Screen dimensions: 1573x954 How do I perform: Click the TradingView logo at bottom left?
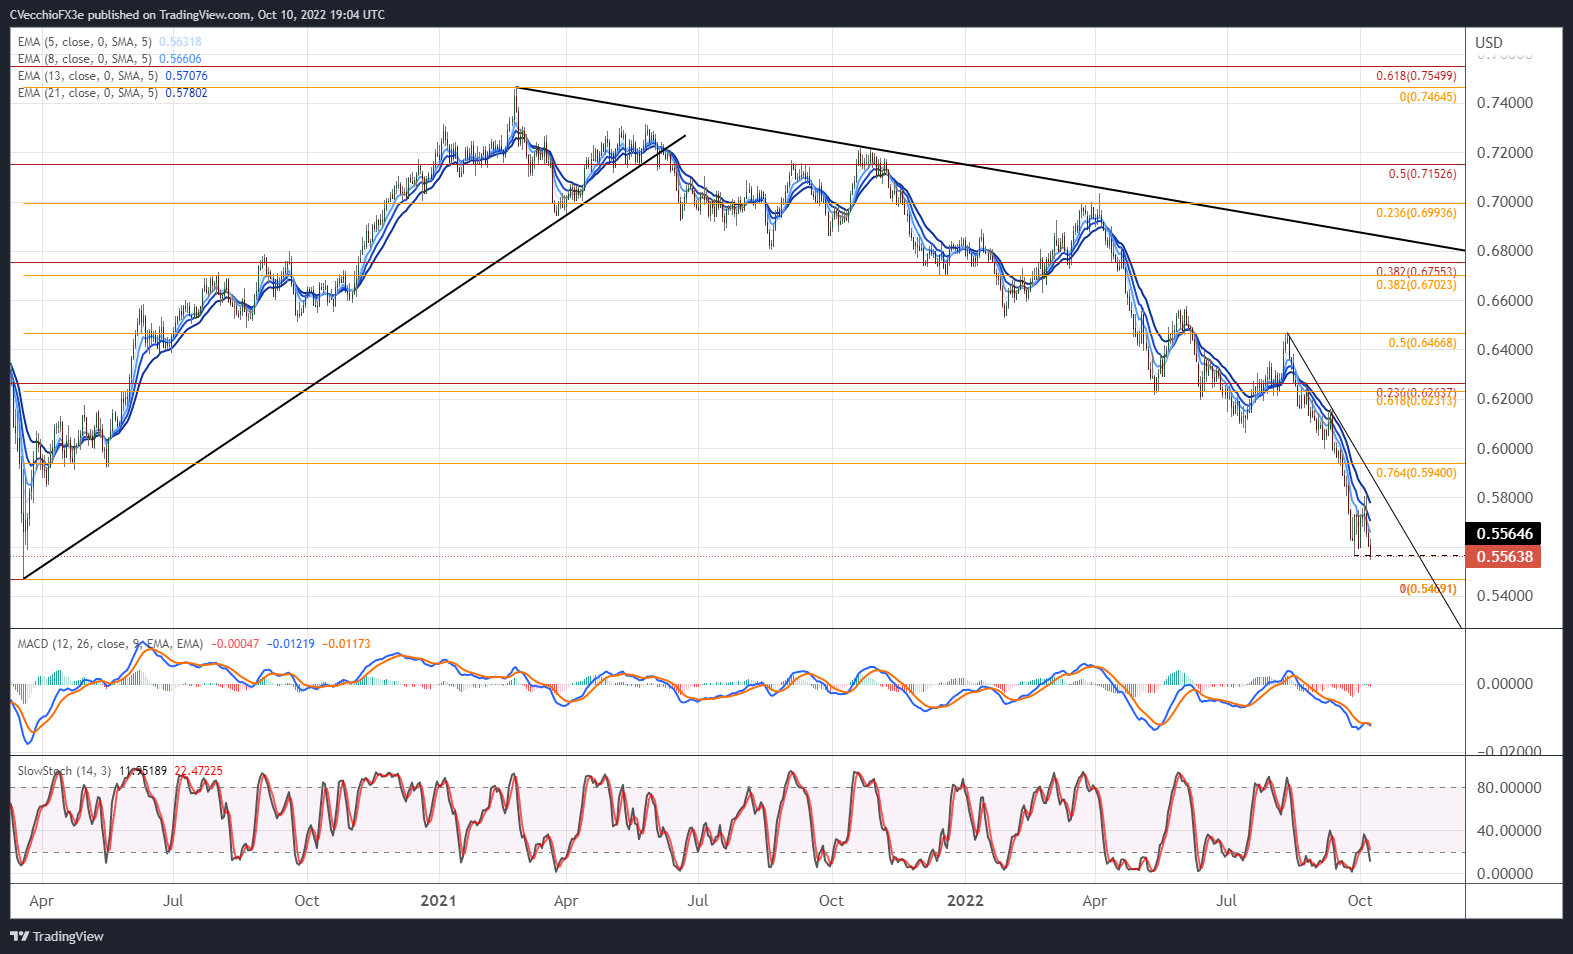click(x=57, y=936)
